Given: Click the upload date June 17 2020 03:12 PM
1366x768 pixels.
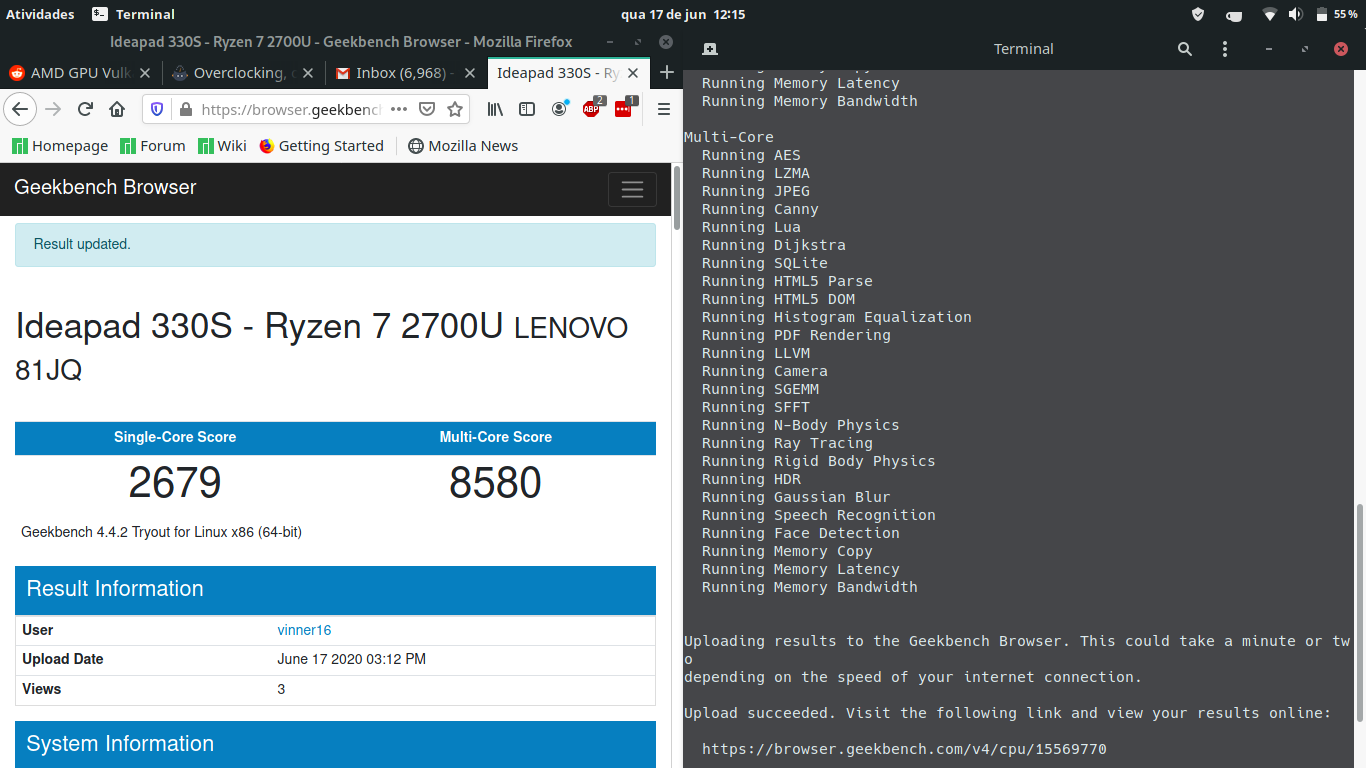Looking at the screenshot, I should coord(352,659).
